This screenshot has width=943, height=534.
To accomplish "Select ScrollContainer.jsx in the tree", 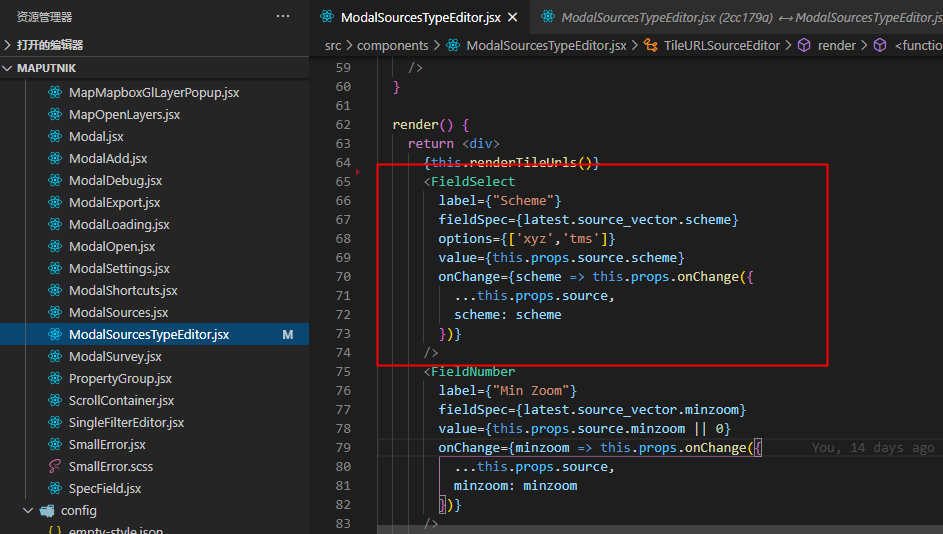I will coord(121,400).
